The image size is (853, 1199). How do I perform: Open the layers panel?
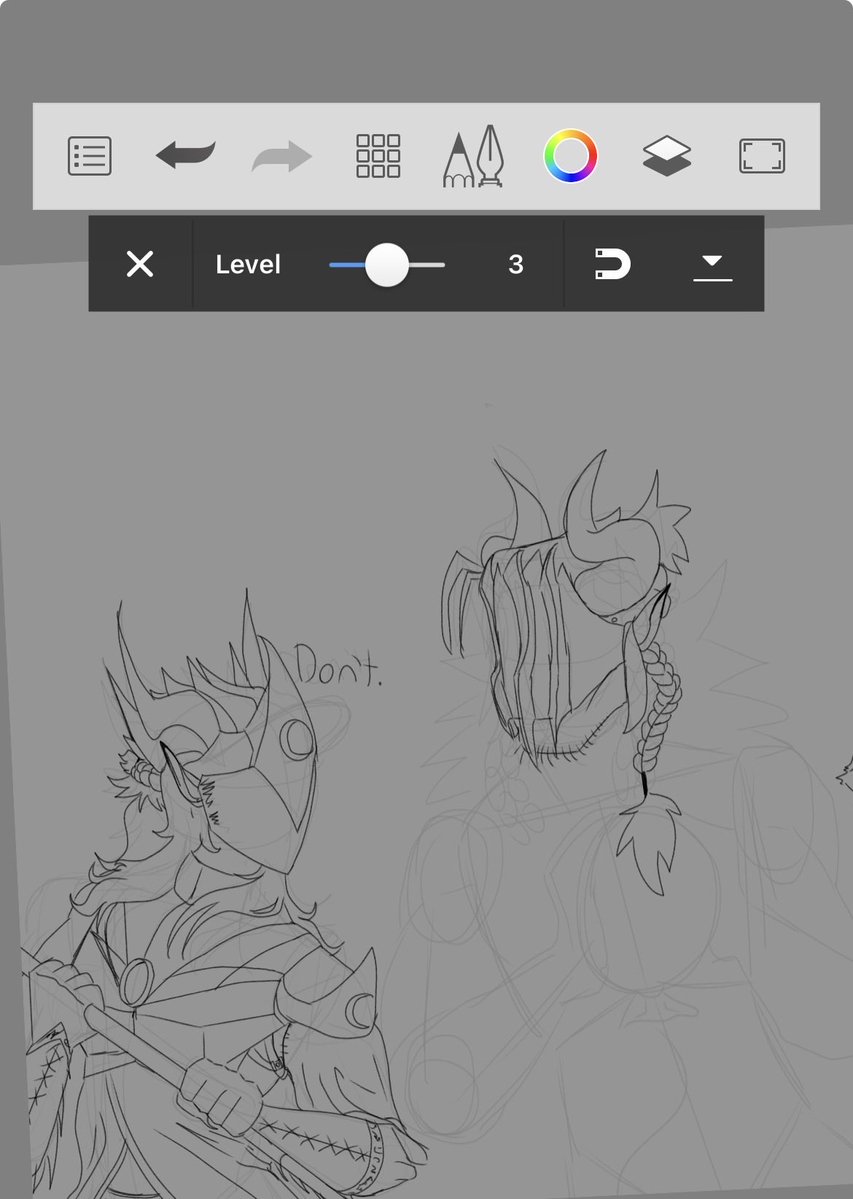click(x=667, y=156)
